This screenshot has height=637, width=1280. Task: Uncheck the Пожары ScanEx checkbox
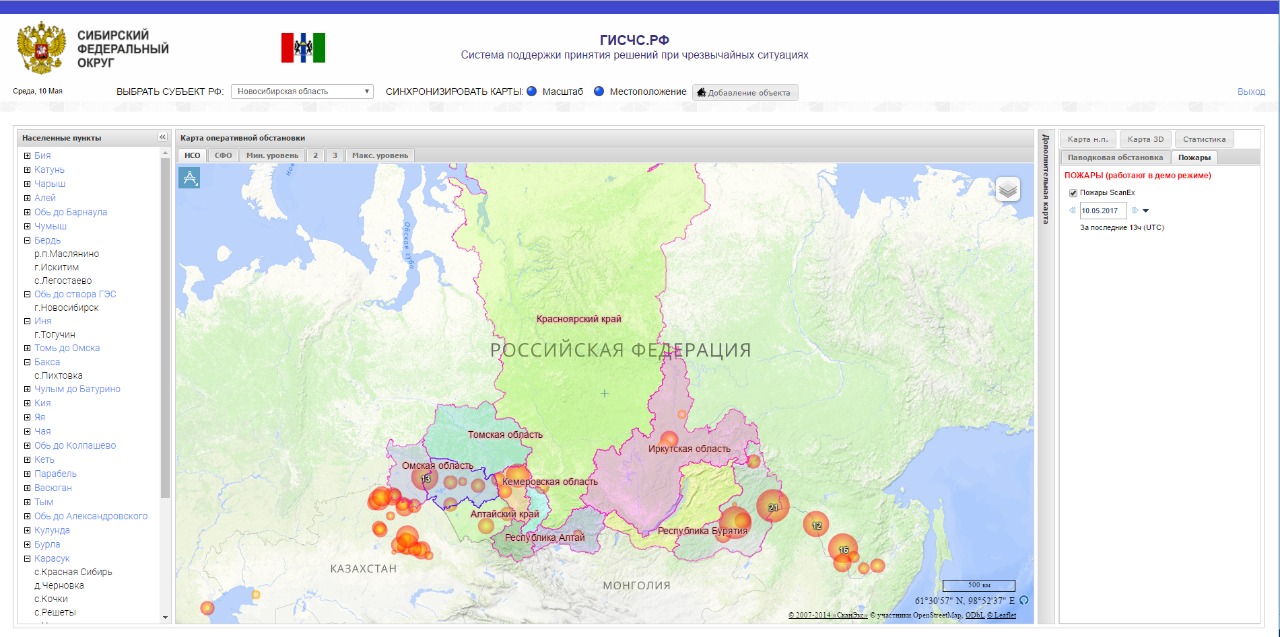click(1072, 192)
